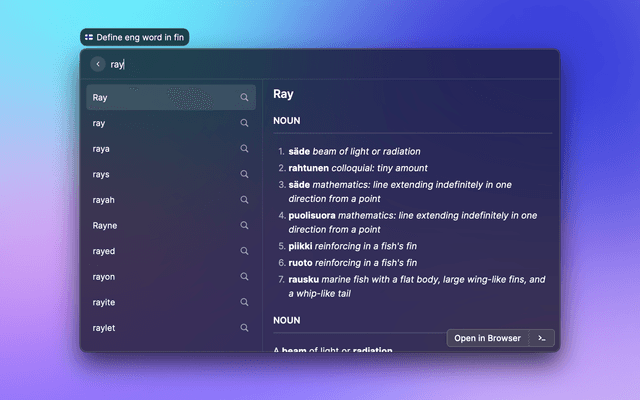Click the bold word säde in definition one
Image resolution: width=640 pixels, height=400 pixels.
click(299, 151)
